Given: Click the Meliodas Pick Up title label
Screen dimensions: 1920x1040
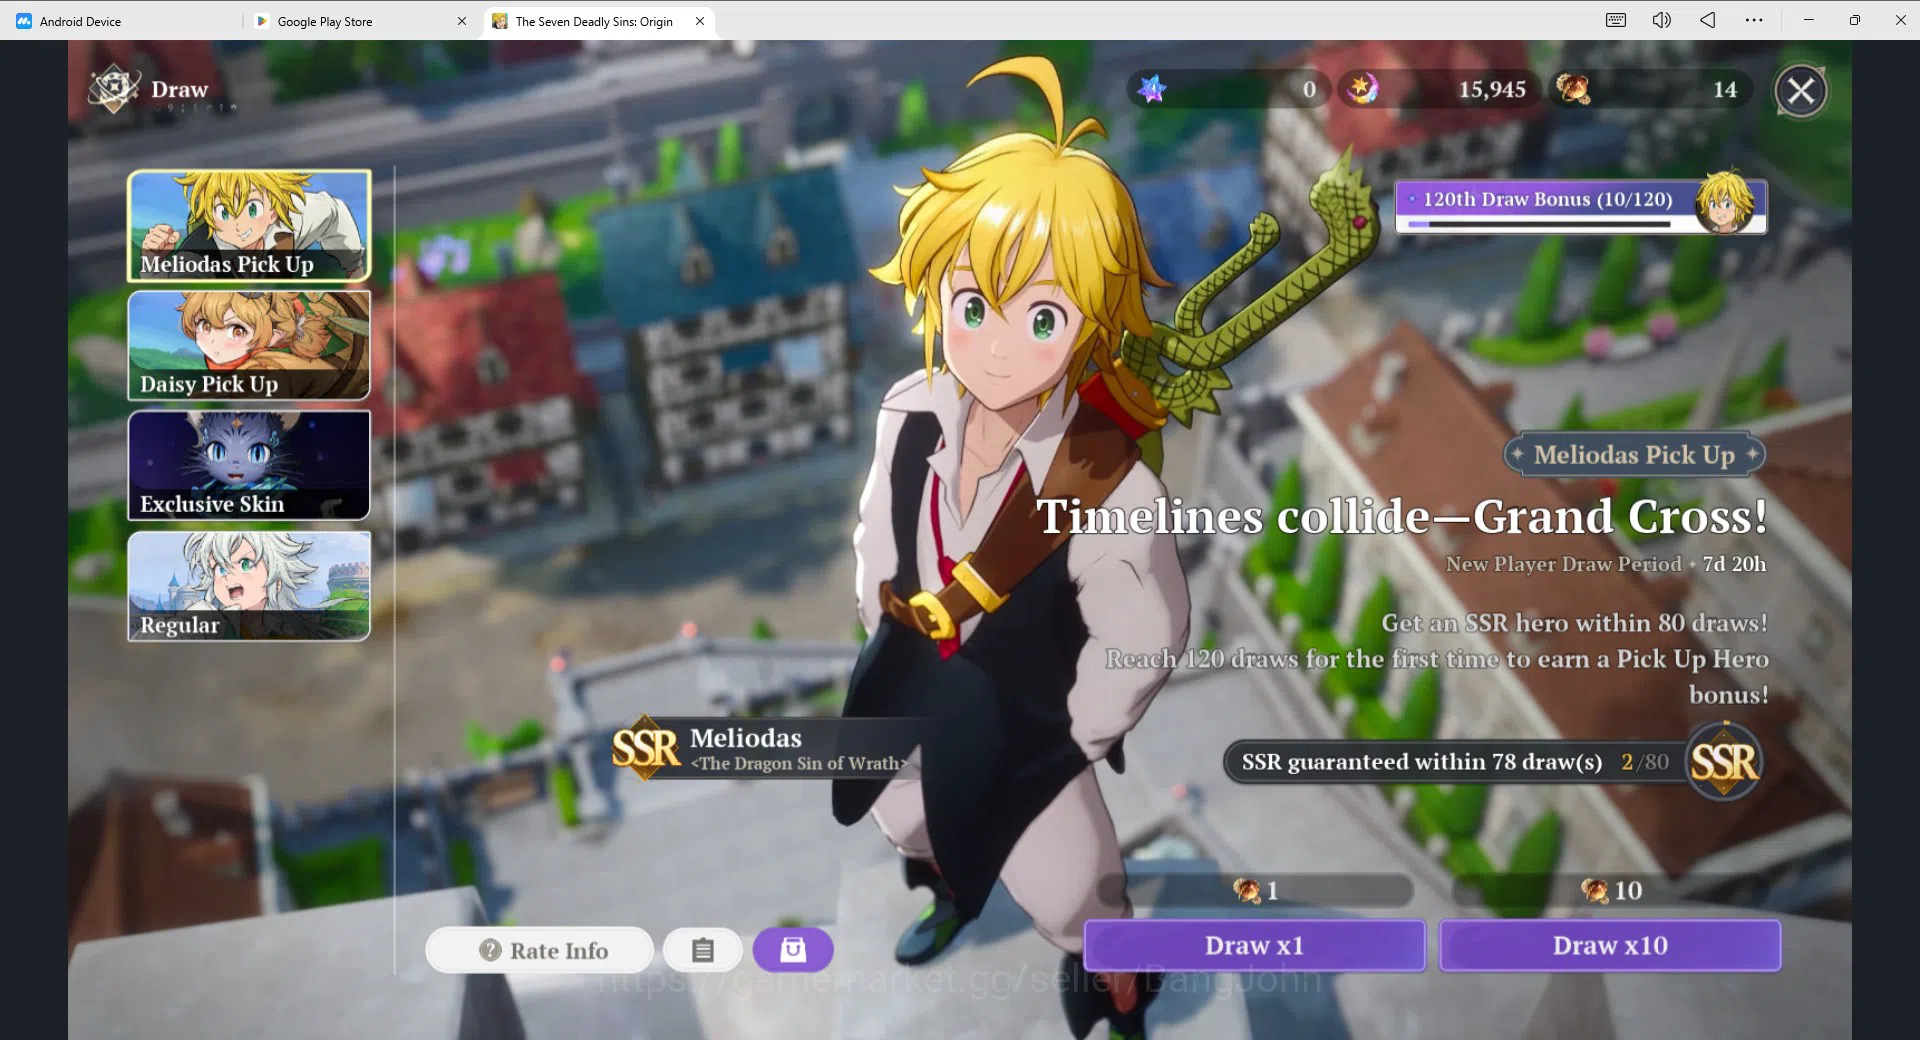Looking at the screenshot, I should 1634,455.
